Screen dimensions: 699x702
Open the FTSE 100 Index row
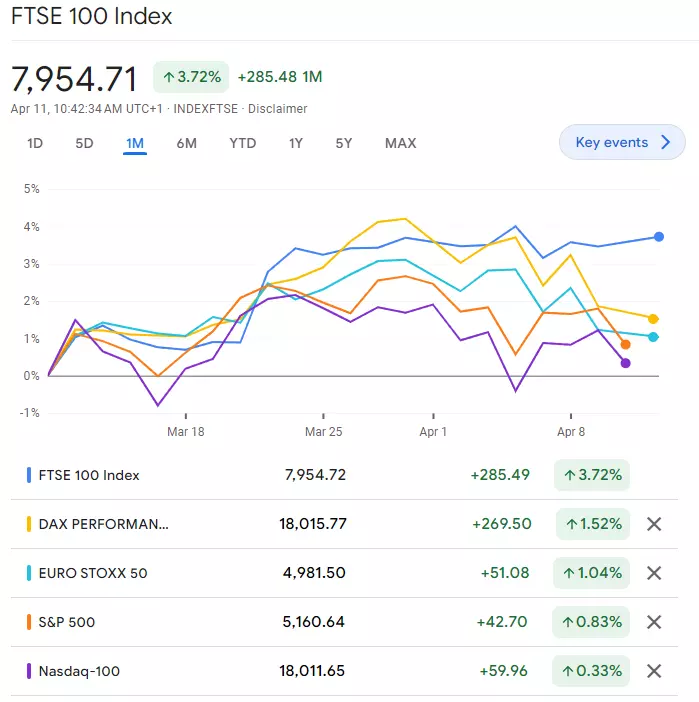coord(344,475)
